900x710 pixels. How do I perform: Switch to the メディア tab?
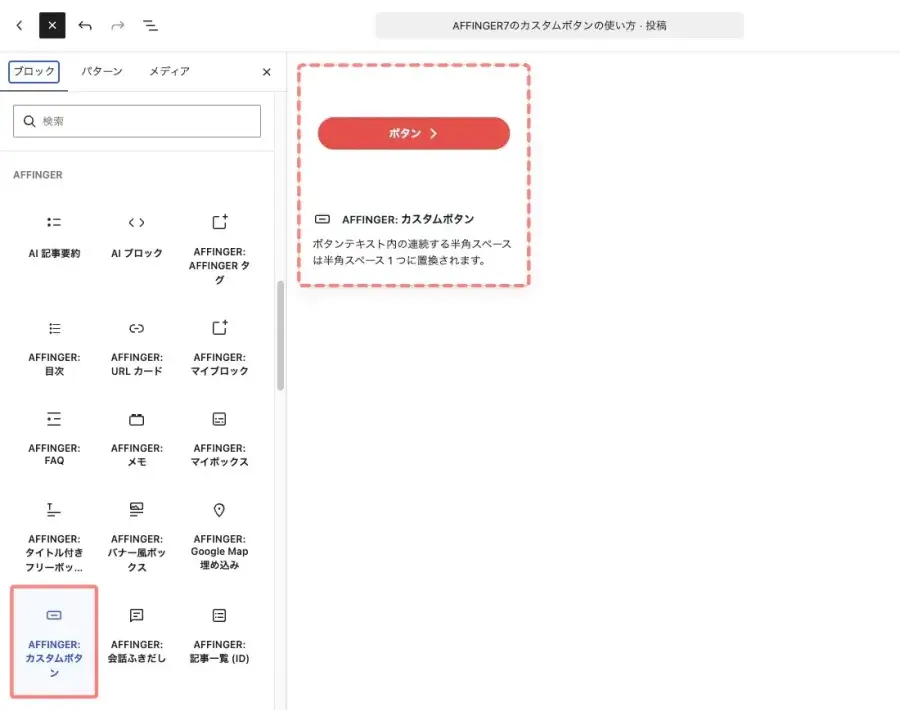(x=169, y=72)
